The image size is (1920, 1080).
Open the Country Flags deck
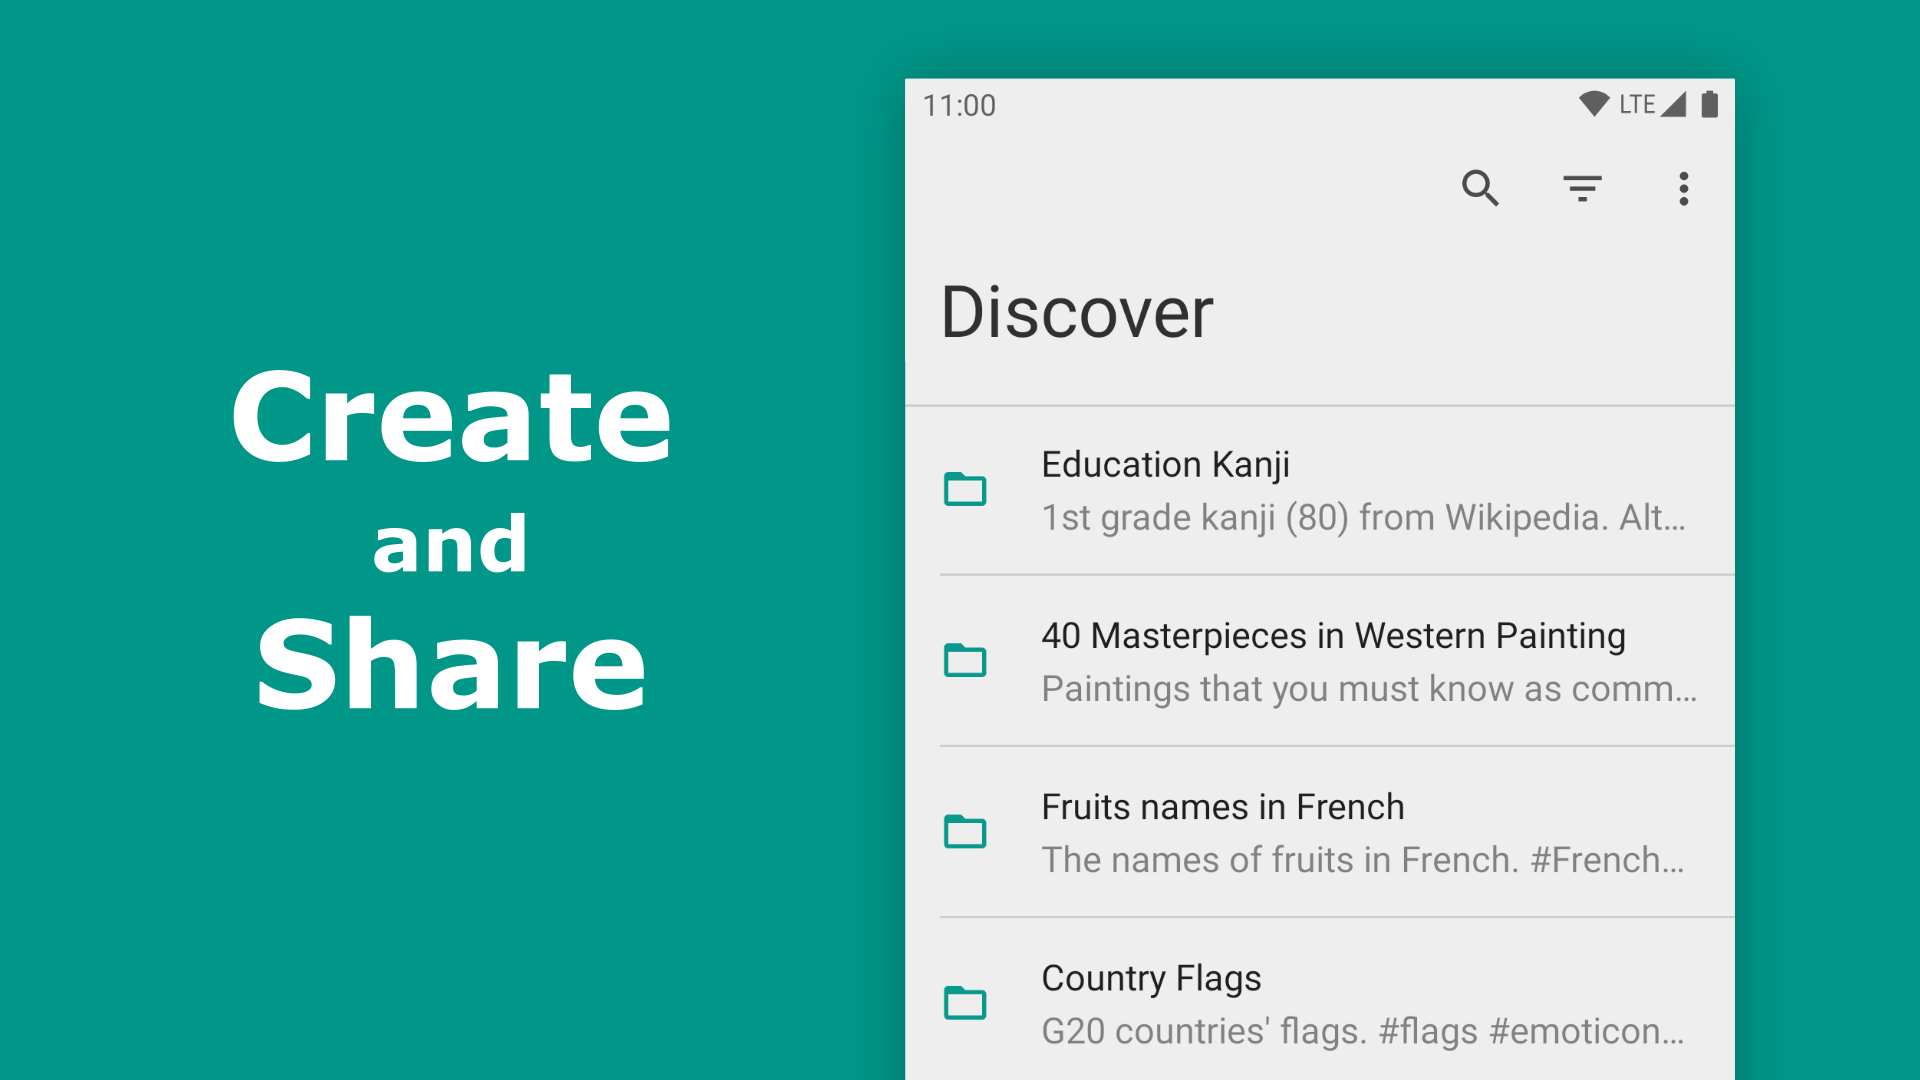pyautogui.click(x=1151, y=979)
